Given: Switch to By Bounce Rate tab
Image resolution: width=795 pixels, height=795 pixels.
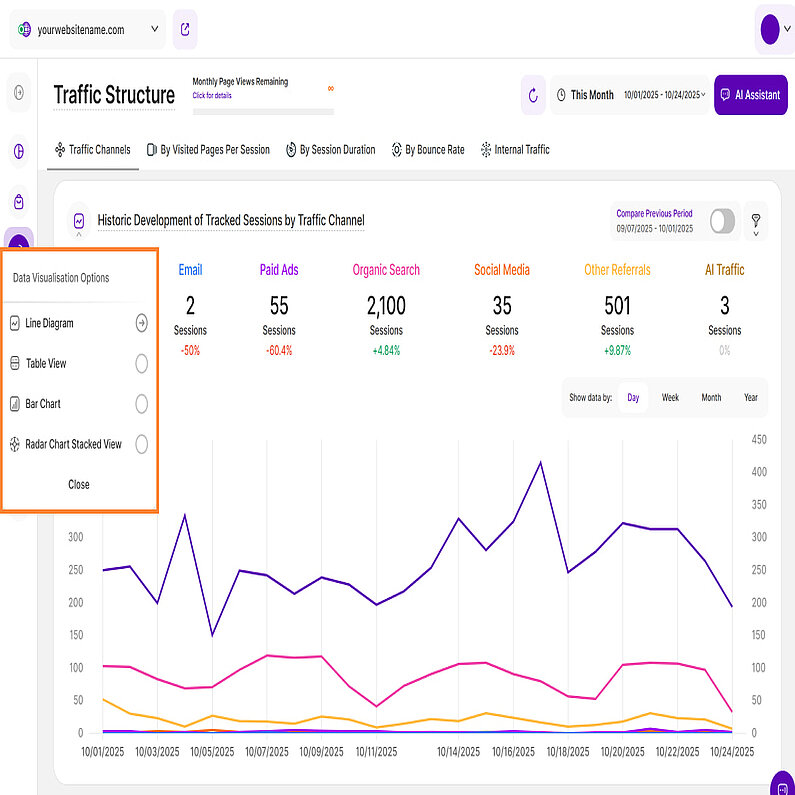Looking at the screenshot, I should 427,150.
